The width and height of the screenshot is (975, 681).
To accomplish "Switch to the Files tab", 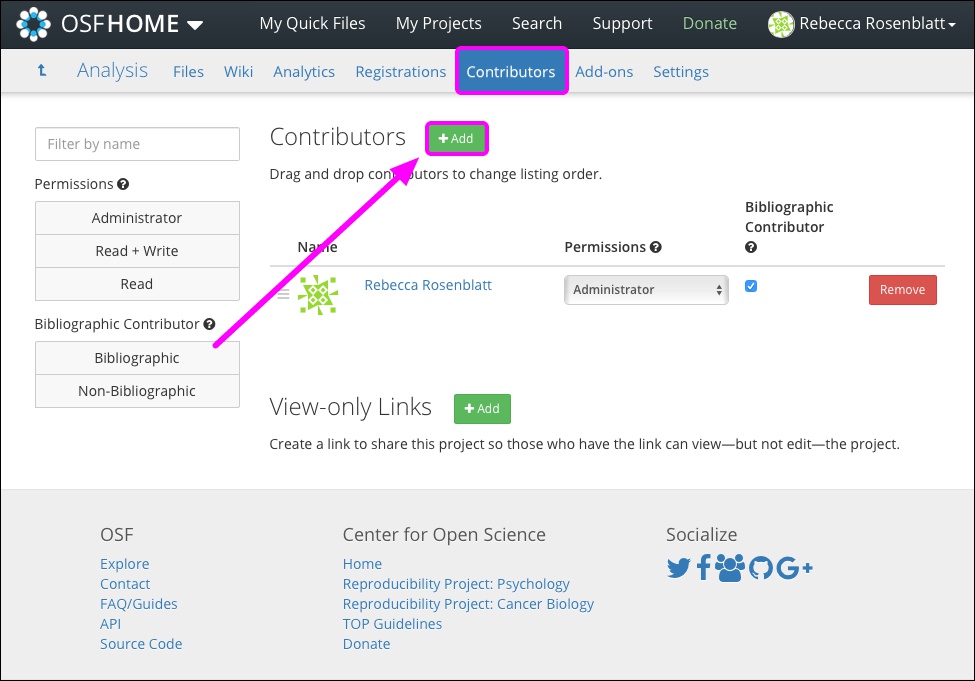I will point(188,72).
